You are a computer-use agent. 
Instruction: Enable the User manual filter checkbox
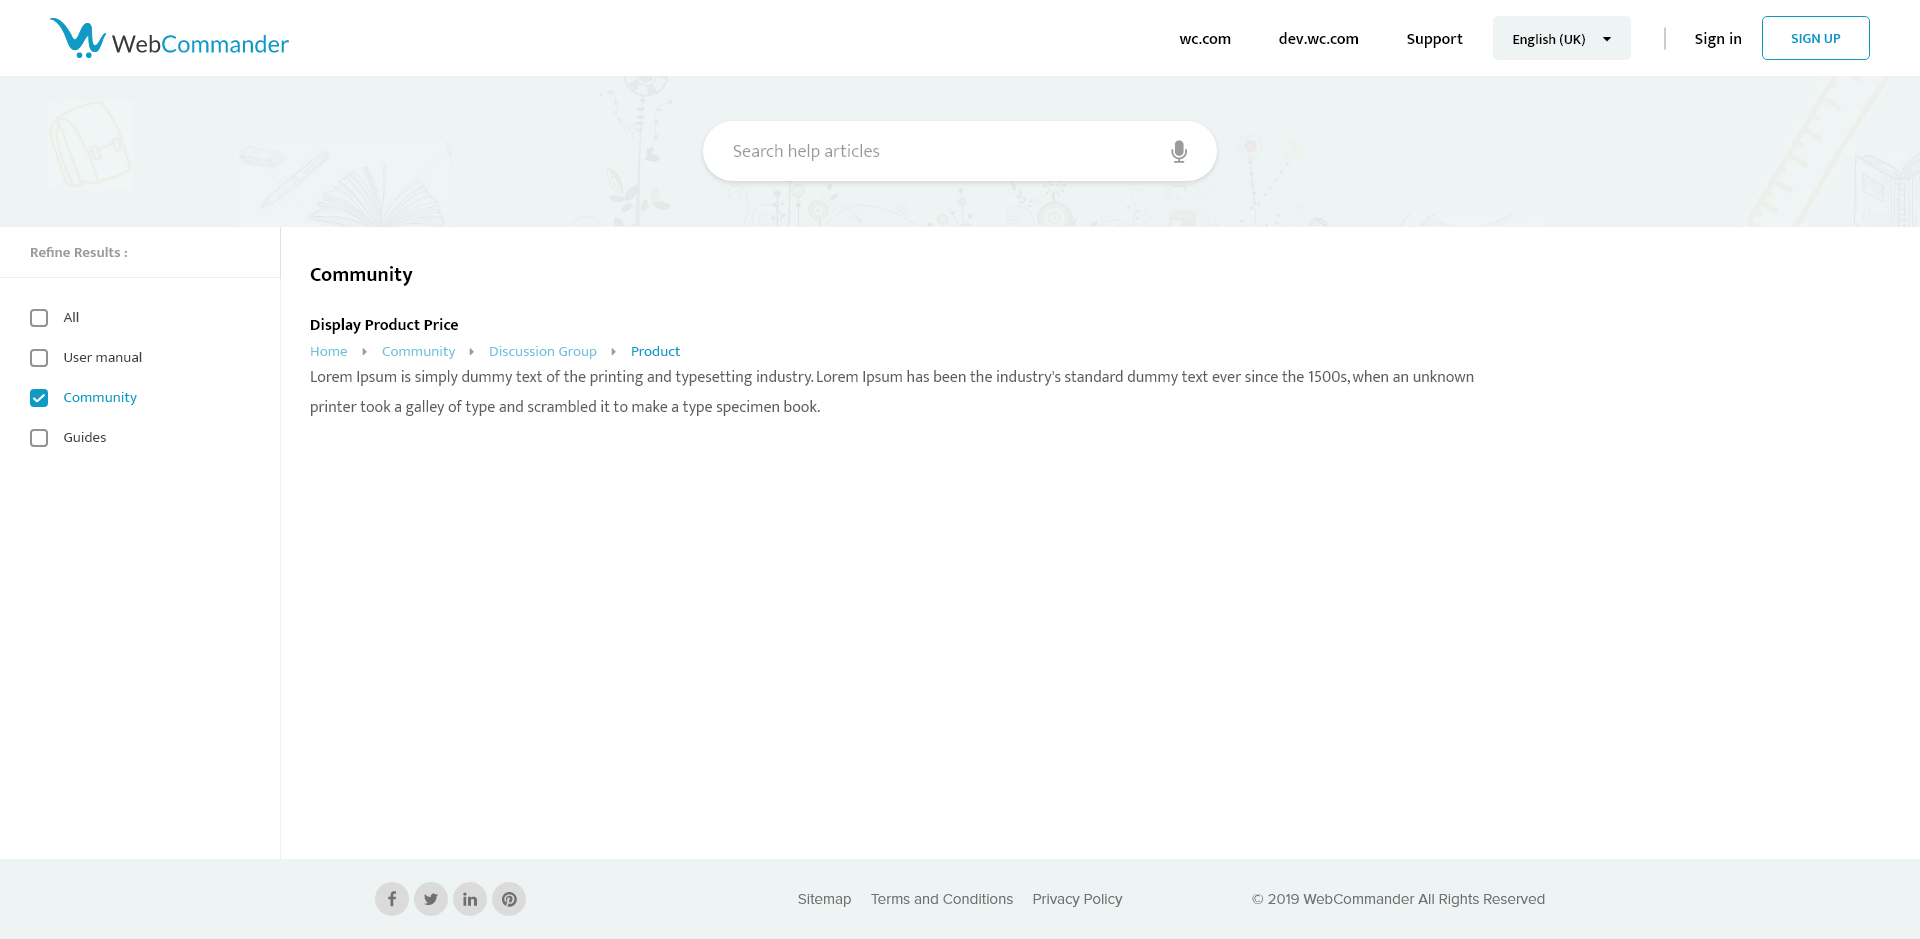pyautogui.click(x=39, y=358)
